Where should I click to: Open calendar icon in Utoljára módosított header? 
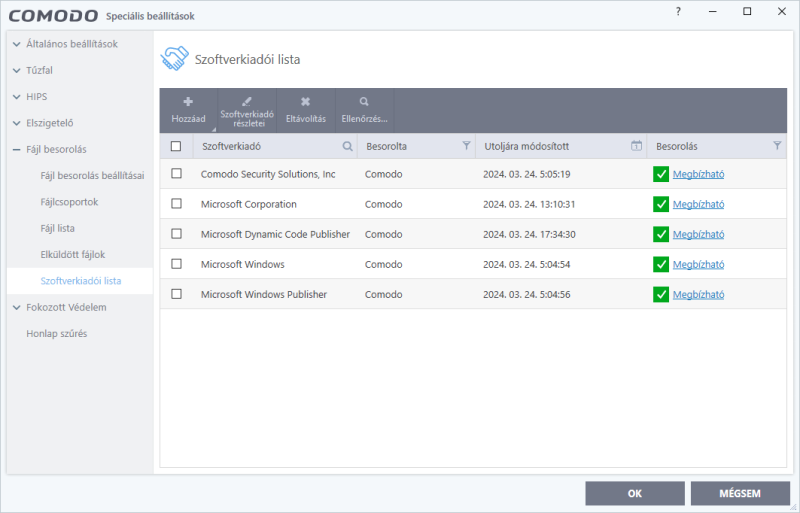pyautogui.click(x=636, y=146)
